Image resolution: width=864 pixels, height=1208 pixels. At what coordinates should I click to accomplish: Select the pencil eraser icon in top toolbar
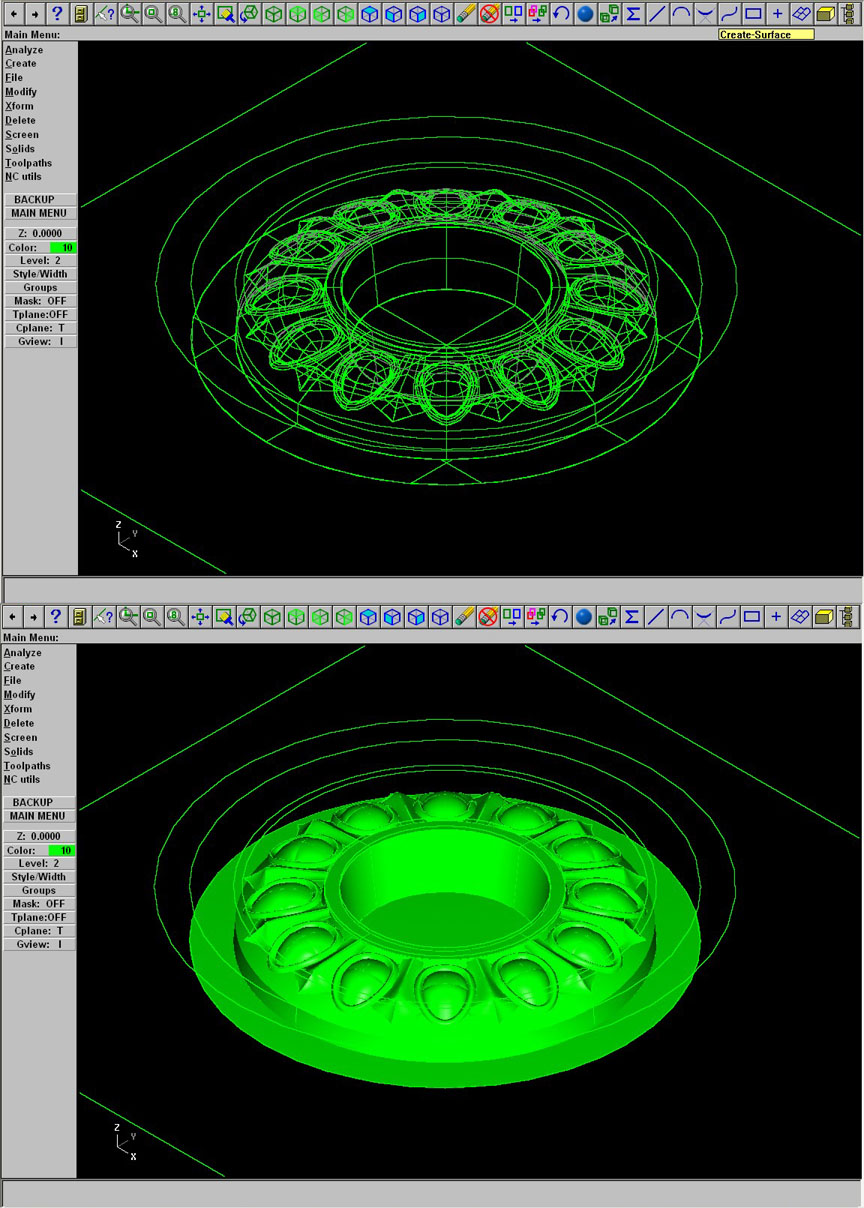tap(465, 14)
